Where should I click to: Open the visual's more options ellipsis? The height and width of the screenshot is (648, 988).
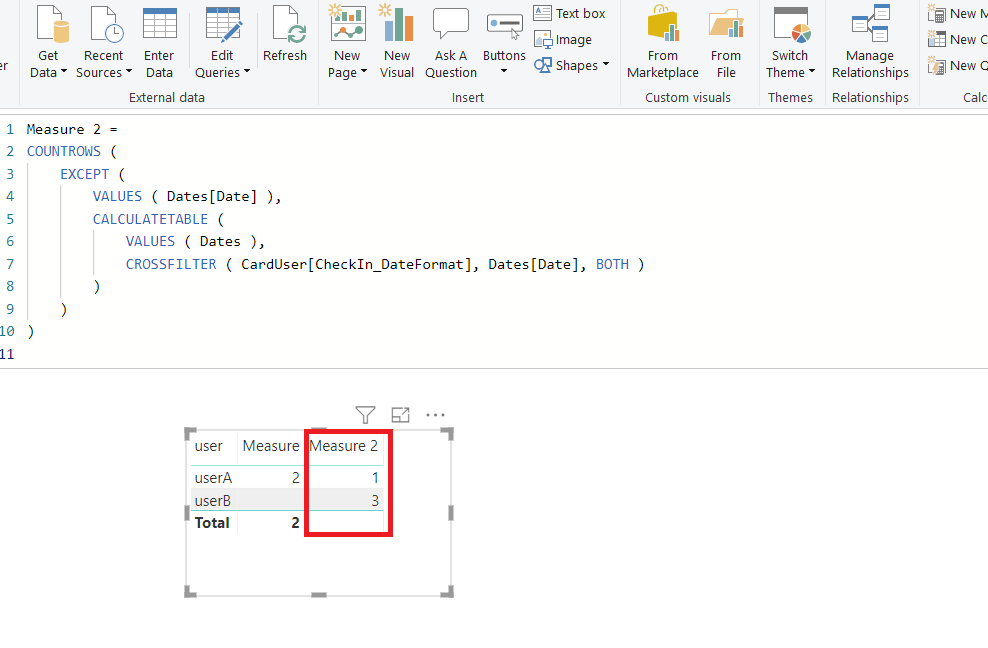pyautogui.click(x=435, y=414)
